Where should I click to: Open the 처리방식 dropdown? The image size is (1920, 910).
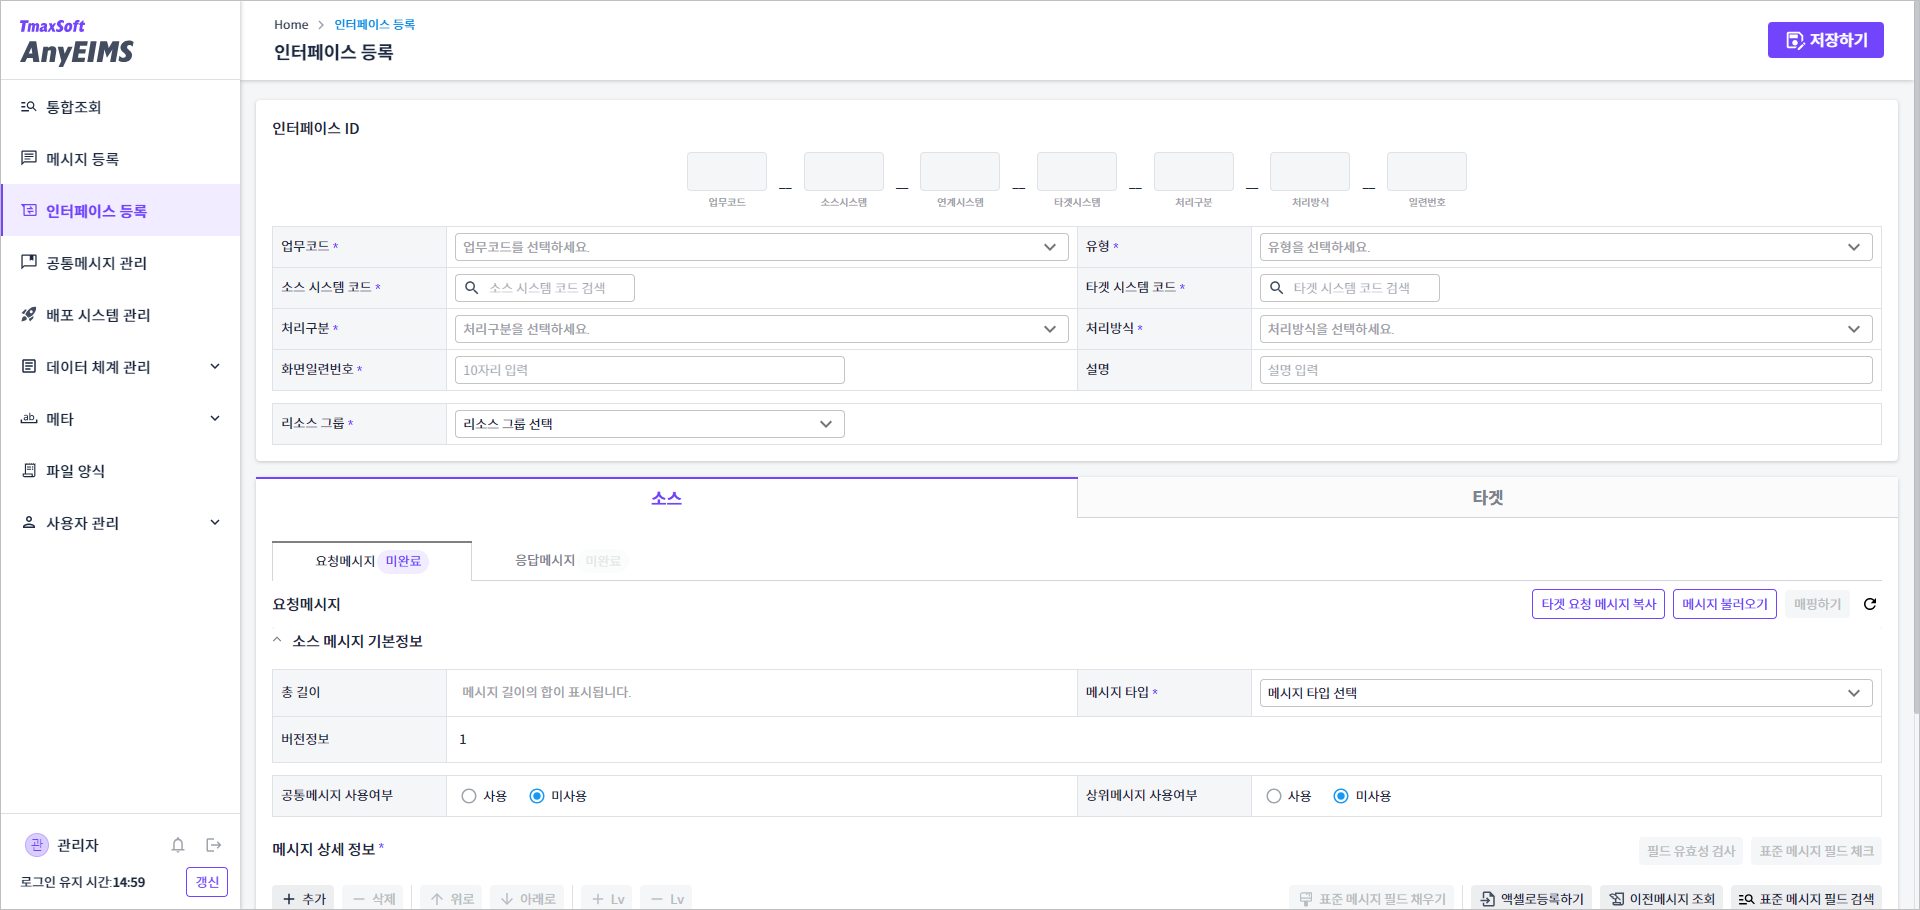[x=1566, y=329]
